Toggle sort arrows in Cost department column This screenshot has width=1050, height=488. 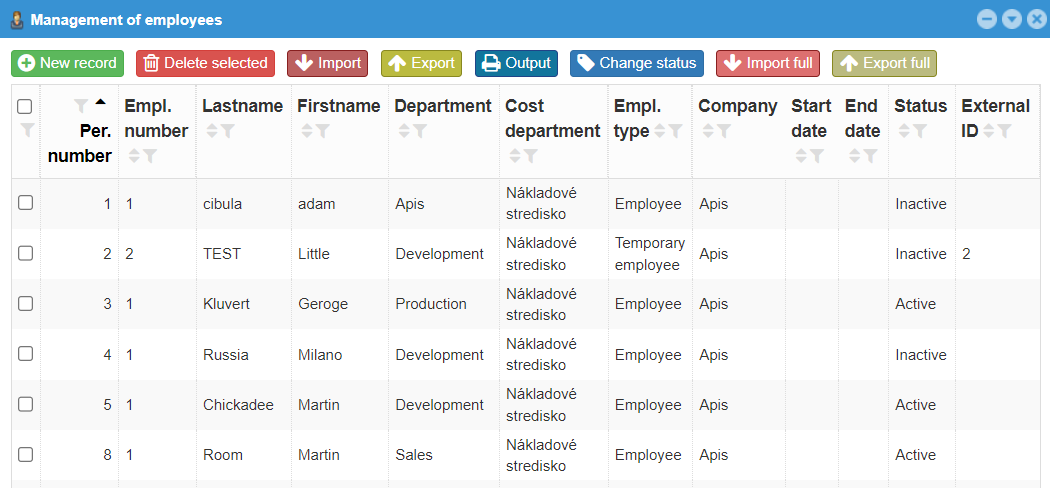point(514,156)
